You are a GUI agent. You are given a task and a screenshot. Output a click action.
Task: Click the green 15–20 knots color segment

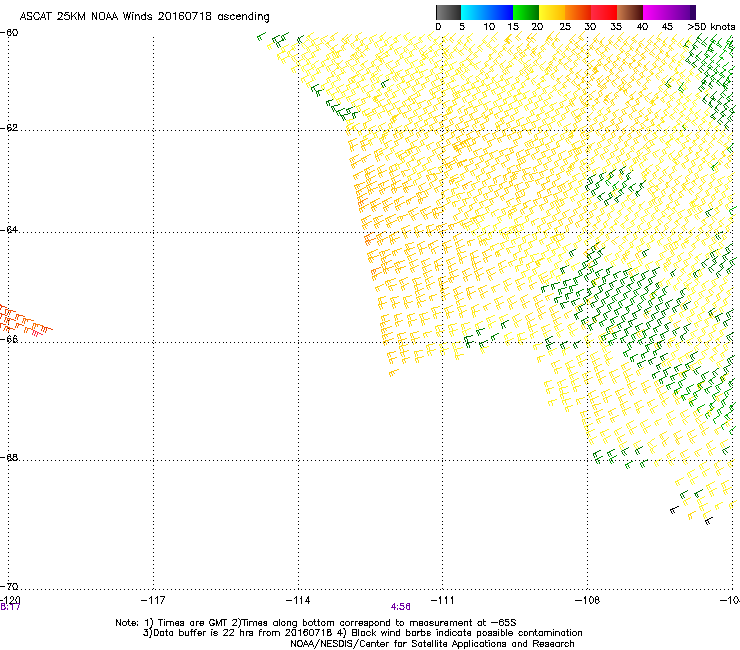pos(526,12)
